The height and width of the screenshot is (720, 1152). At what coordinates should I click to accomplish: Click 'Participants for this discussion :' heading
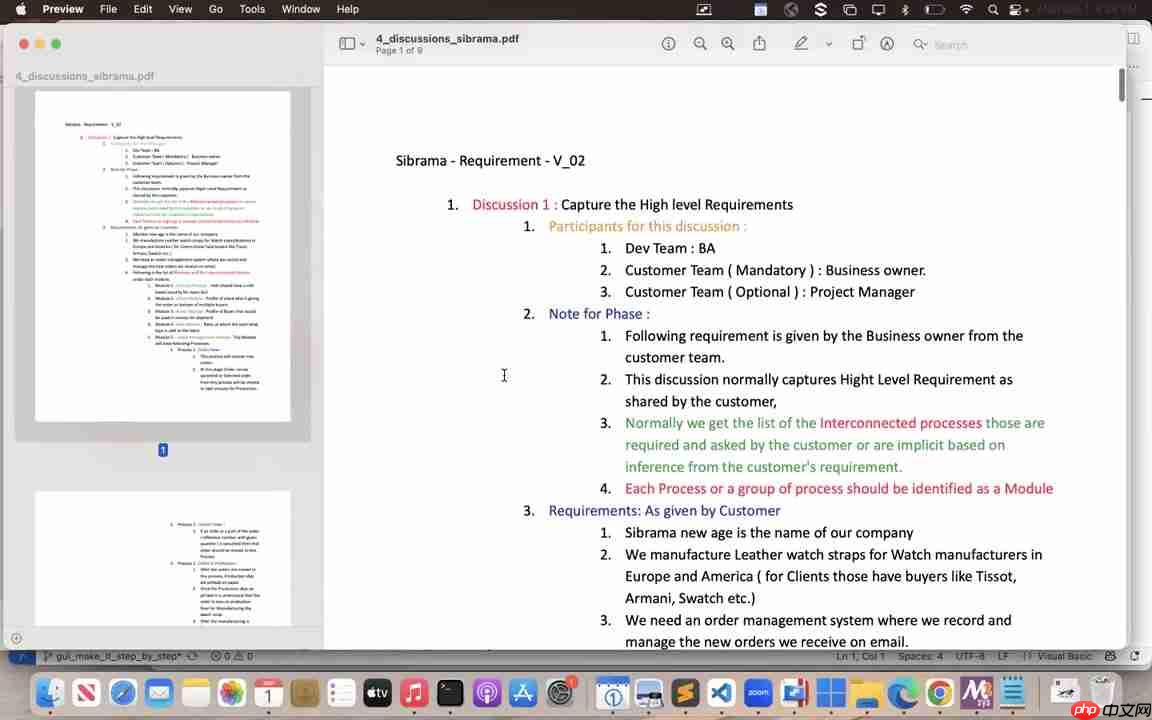647,226
